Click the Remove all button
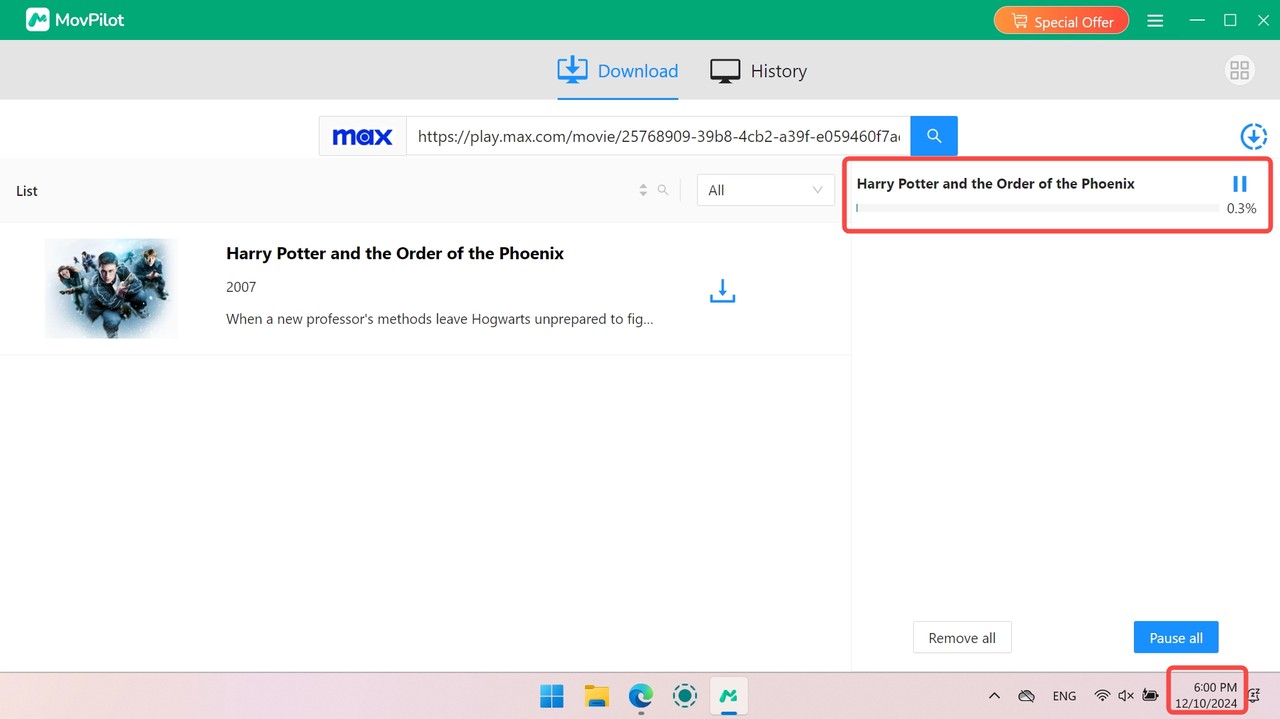Screen dimensions: 1280x719 (962, 638)
